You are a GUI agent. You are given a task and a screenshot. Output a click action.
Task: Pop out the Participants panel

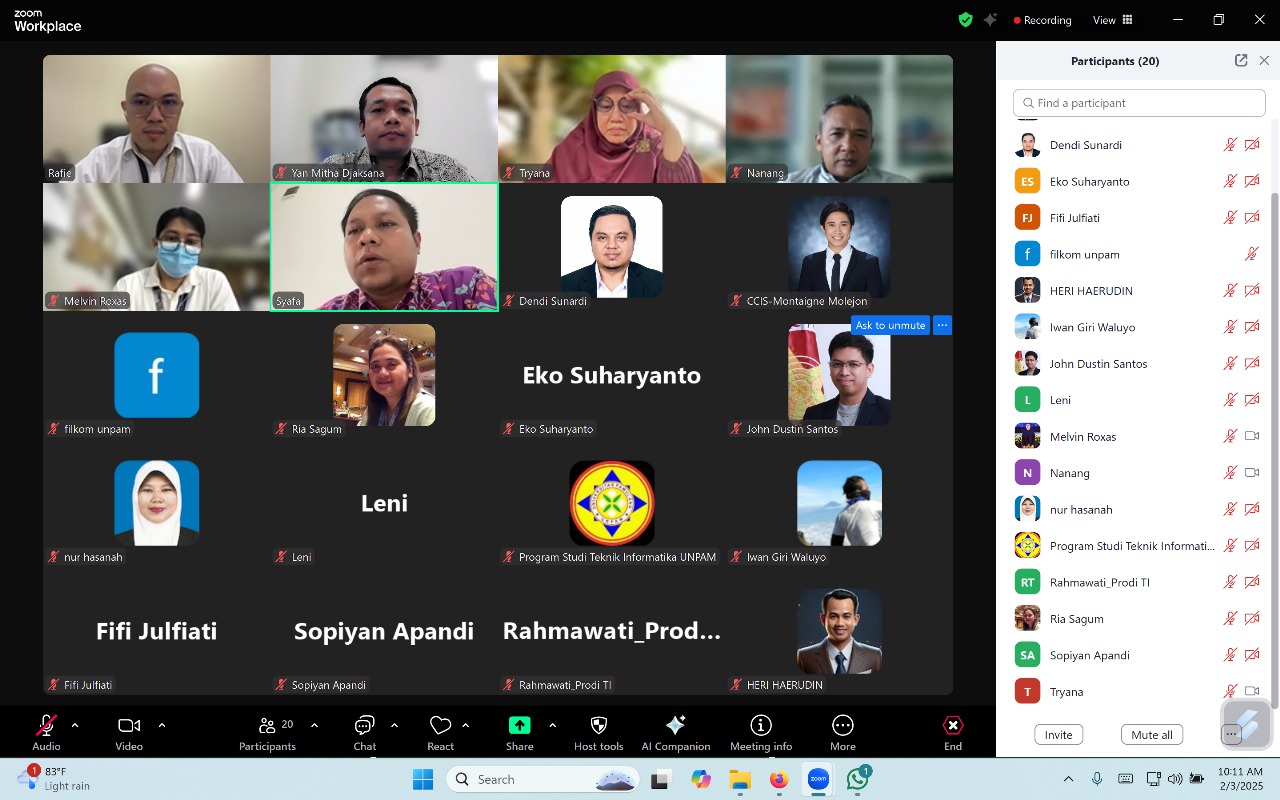tap(1241, 61)
